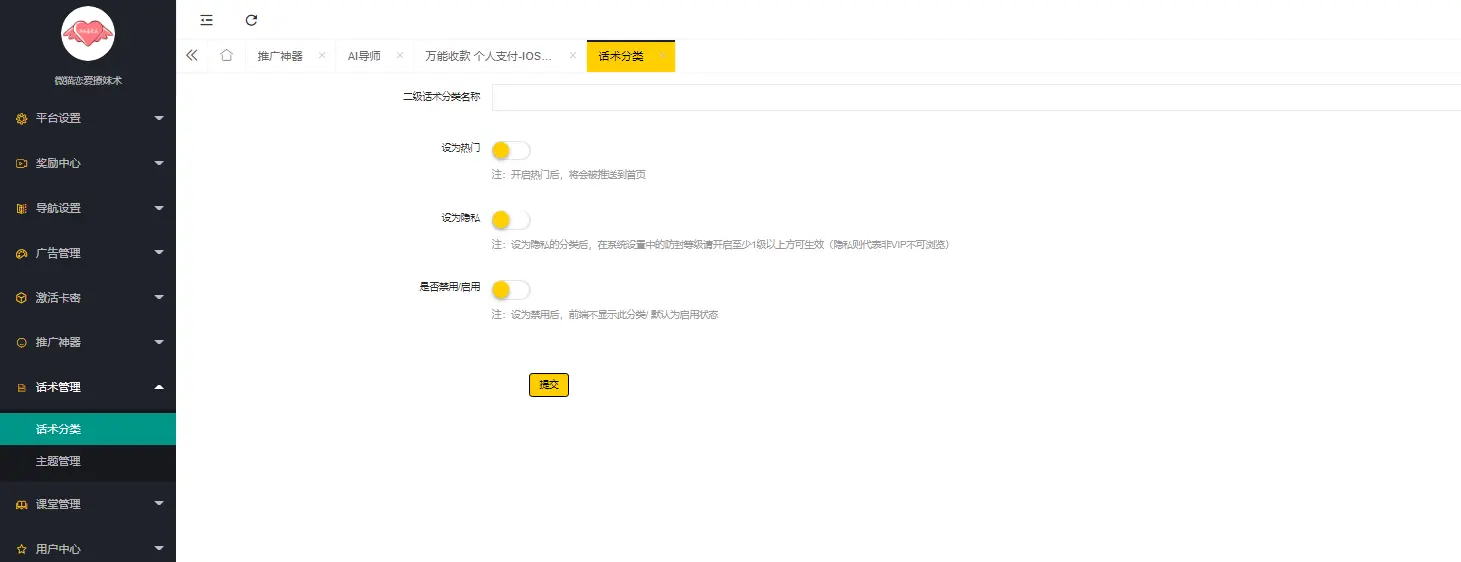Click the 激活卡密 cube icon
1461x562 pixels.
point(21,298)
